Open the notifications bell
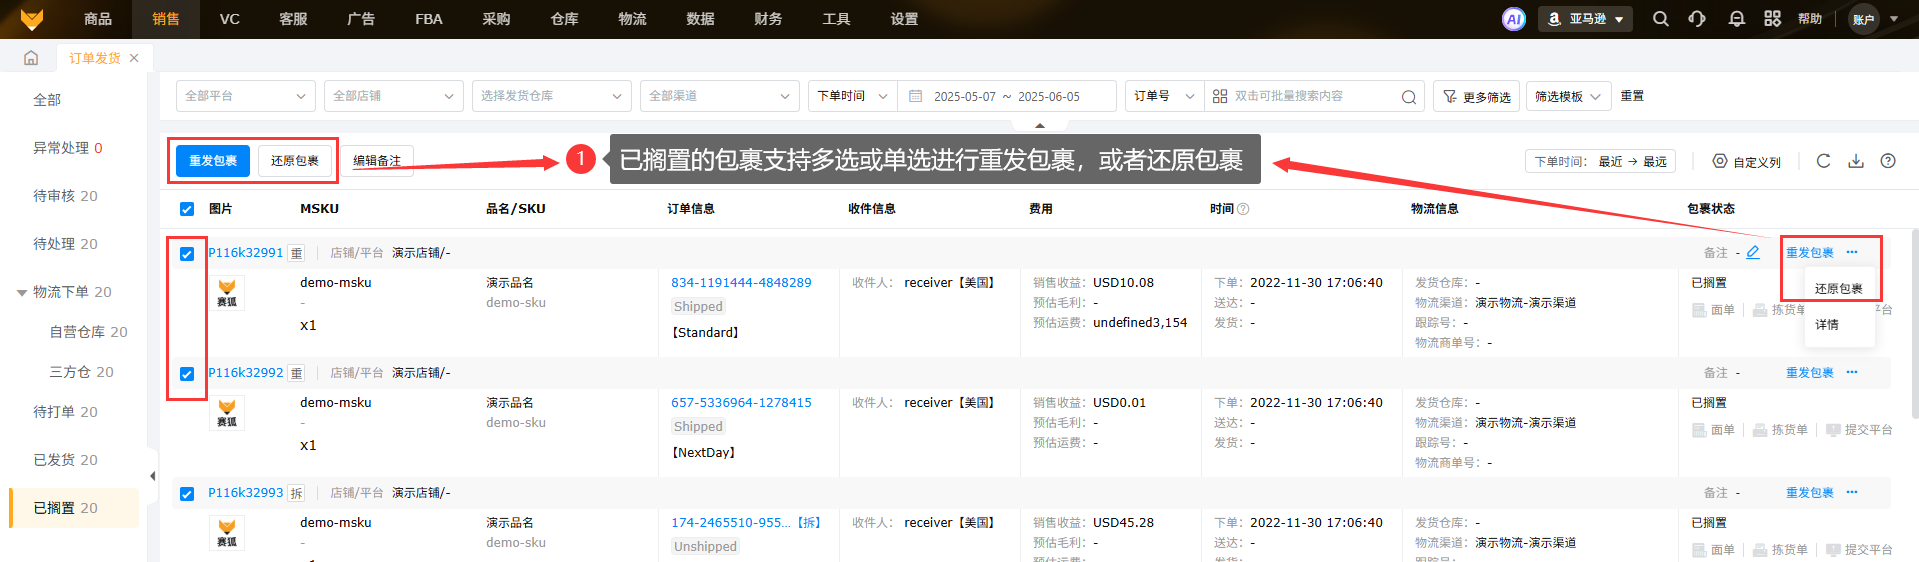 [1737, 19]
